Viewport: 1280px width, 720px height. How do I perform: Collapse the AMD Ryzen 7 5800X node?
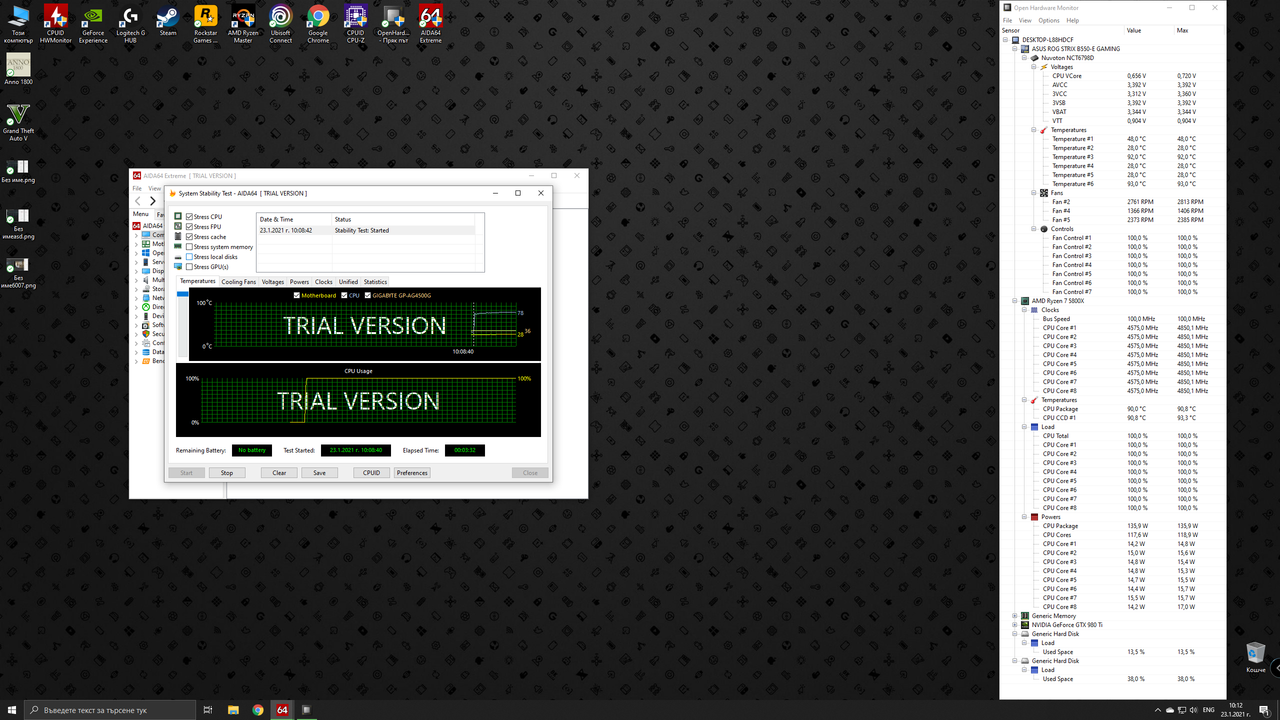(1016, 300)
